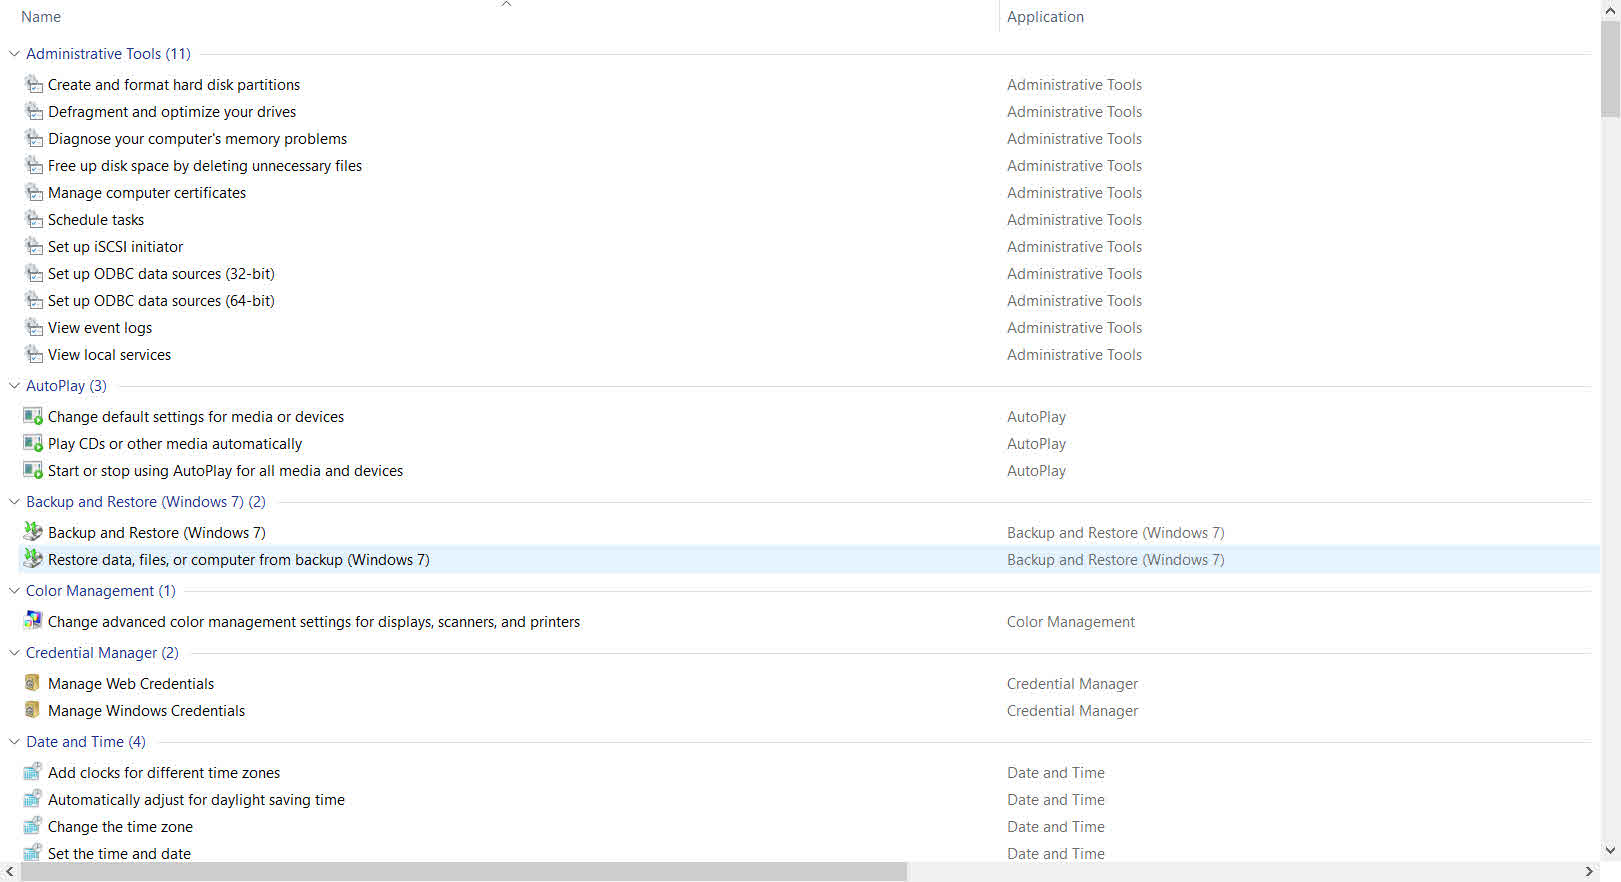The width and height of the screenshot is (1621, 882).
Task: Click icon for Free up disk space item
Action: click(x=33, y=165)
